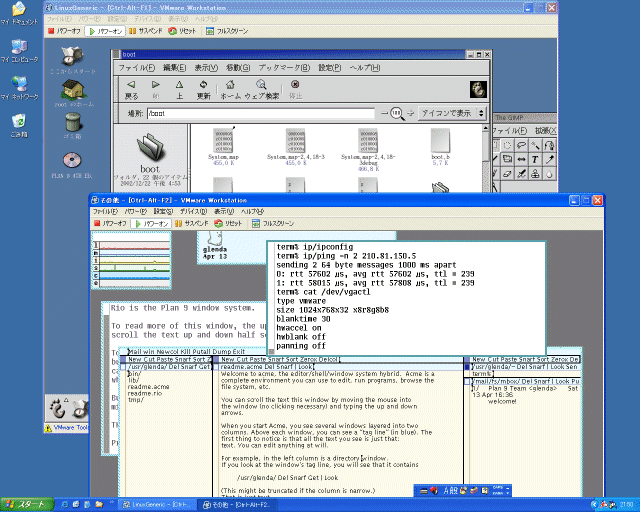Click the layout box beside the /mail/fs/mbox/ tag
Image resolution: width=640 pixels, height=512 pixels.
pos(467,381)
